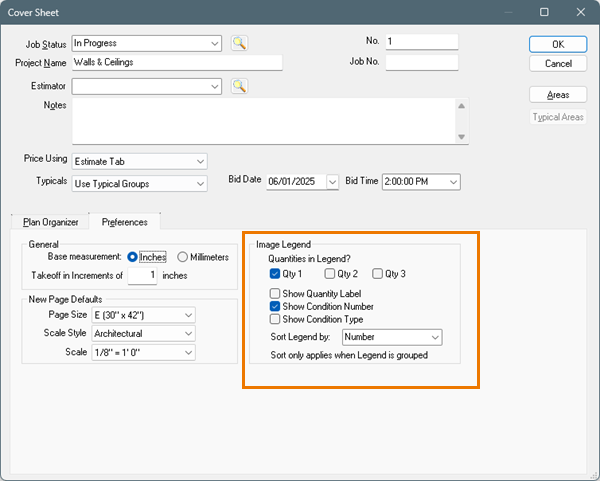Open the Scale dropdown
The image size is (600, 481).
pyautogui.click(x=143, y=352)
